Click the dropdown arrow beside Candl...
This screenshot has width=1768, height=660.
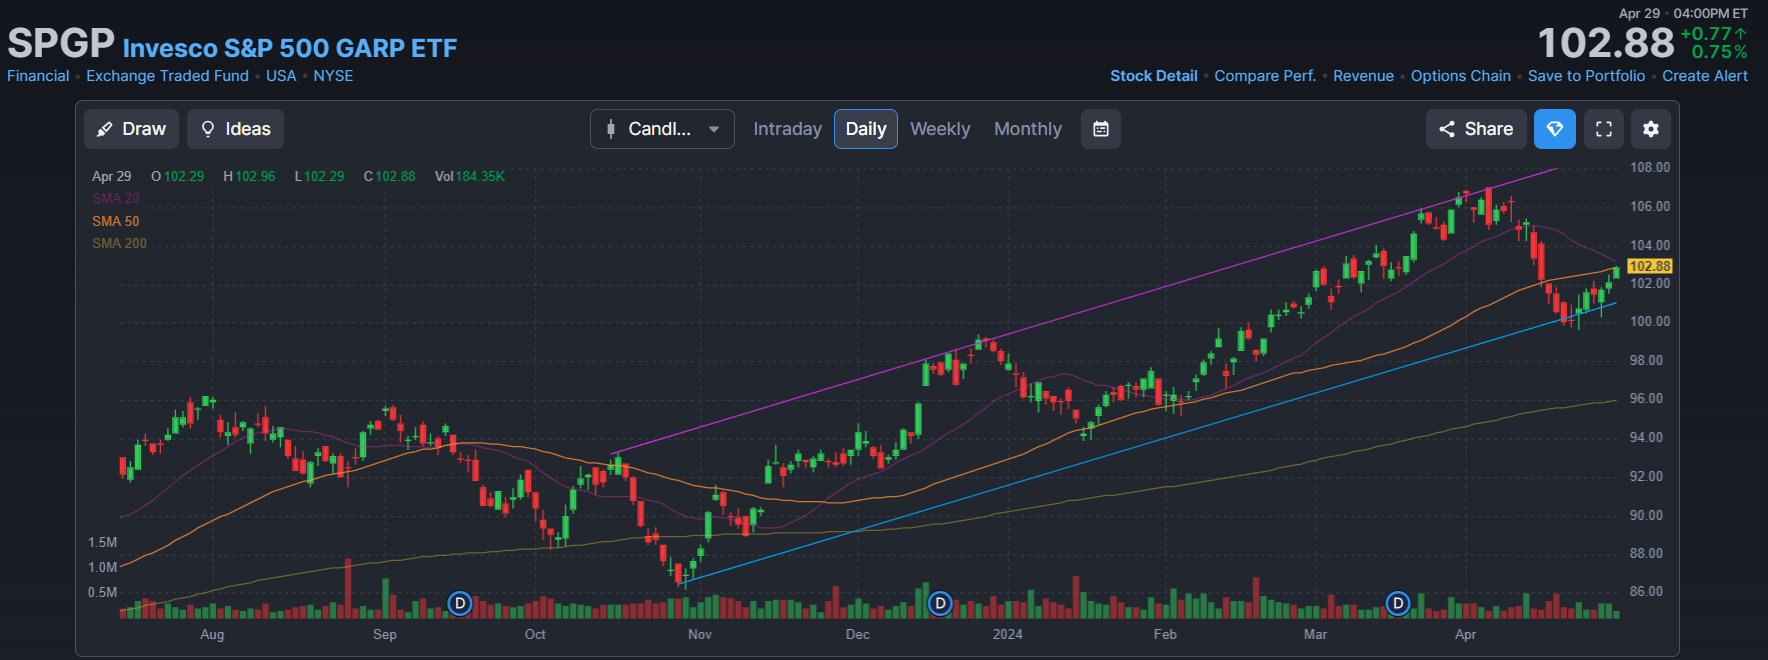coord(714,129)
